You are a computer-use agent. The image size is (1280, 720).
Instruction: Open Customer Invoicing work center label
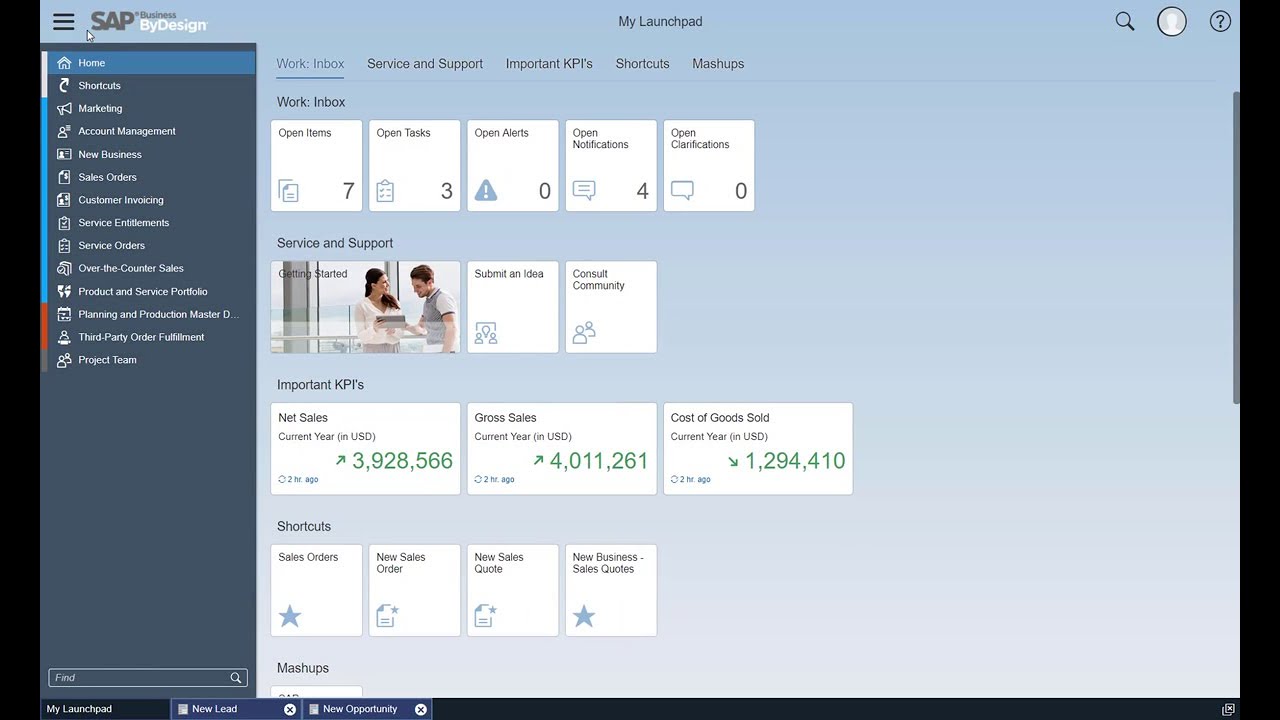(x=121, y=200)
